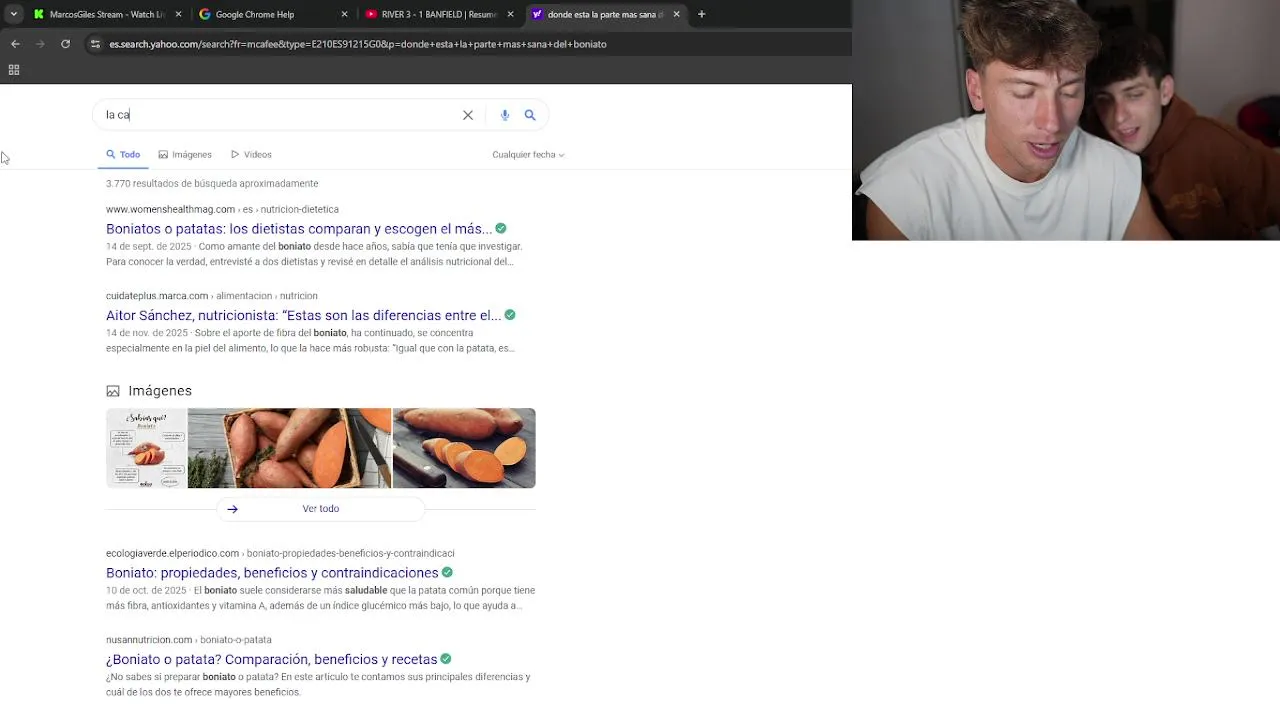Open the Aitor Sánchez nutricionista article
The height and width of the screenshot is (720, 1280).
[303, 316]
